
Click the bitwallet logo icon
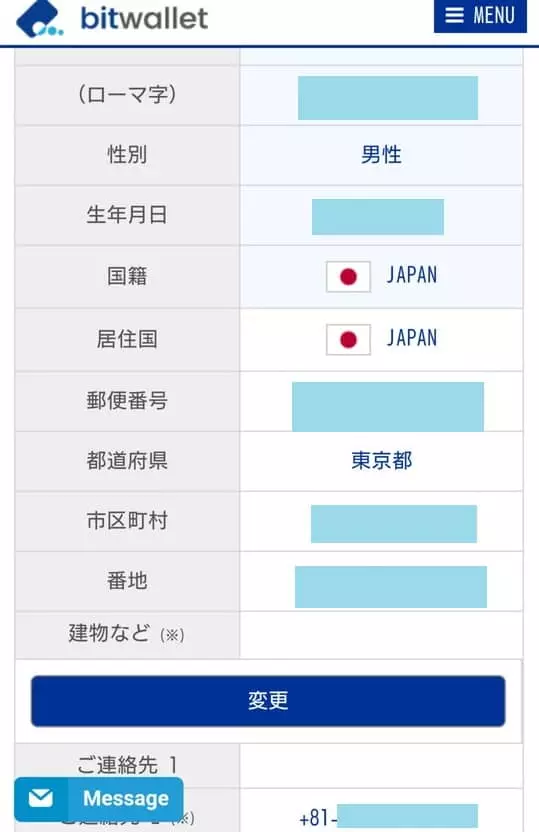[40, 20]
